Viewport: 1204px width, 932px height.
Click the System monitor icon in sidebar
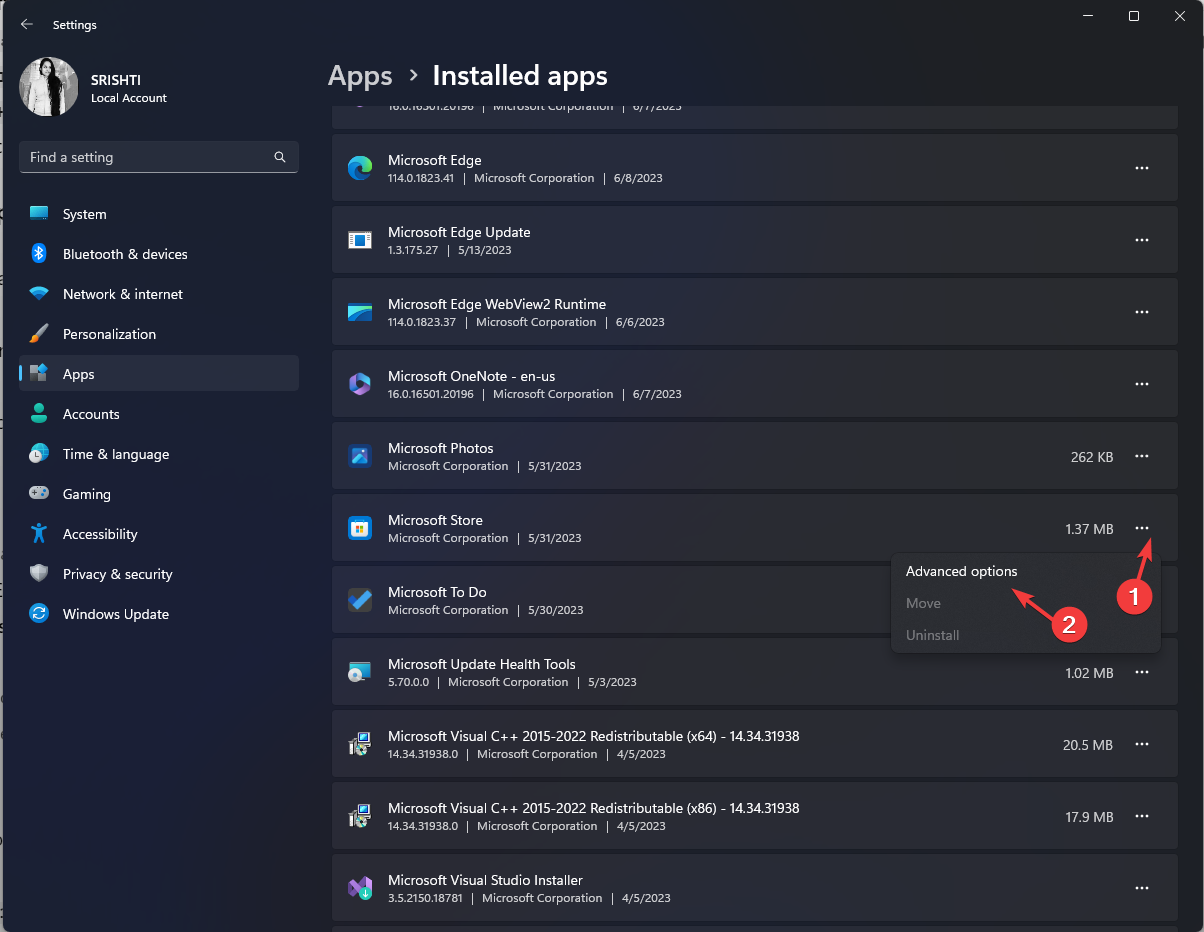coord(39,214)
